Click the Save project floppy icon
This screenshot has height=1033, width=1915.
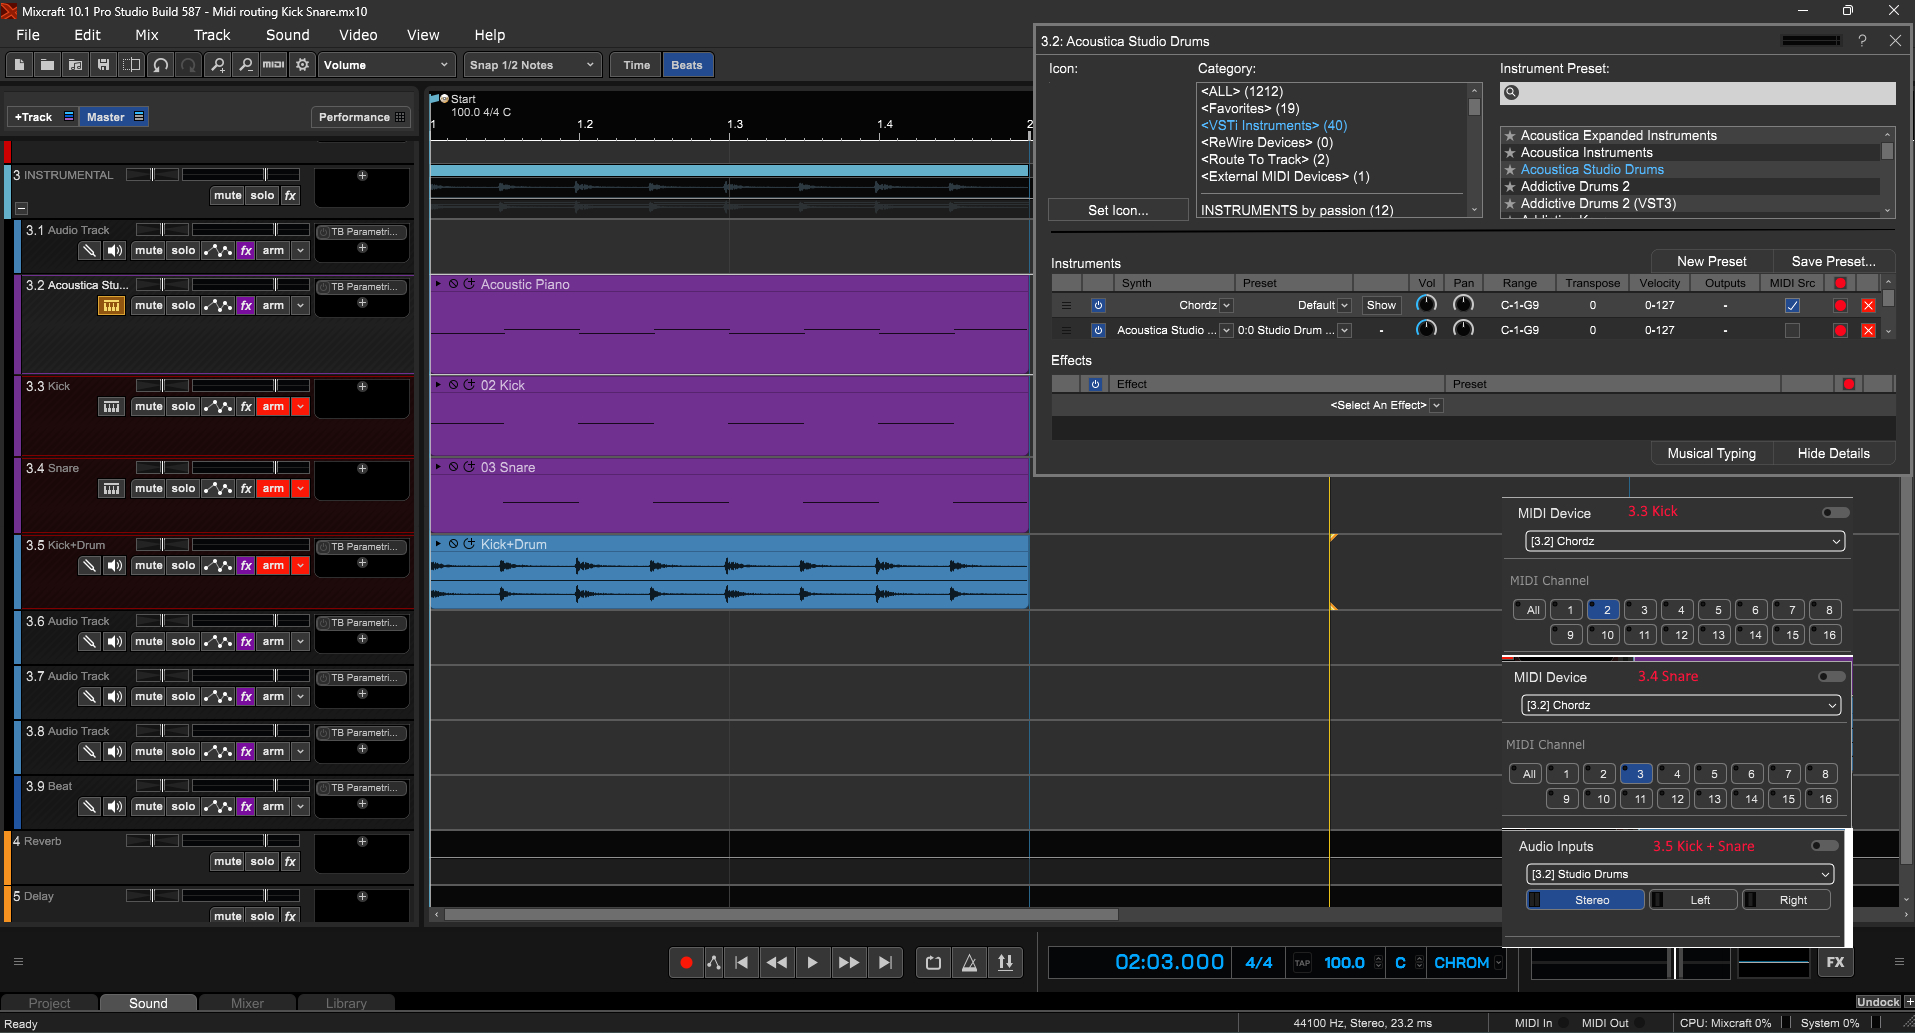point(103,65)
